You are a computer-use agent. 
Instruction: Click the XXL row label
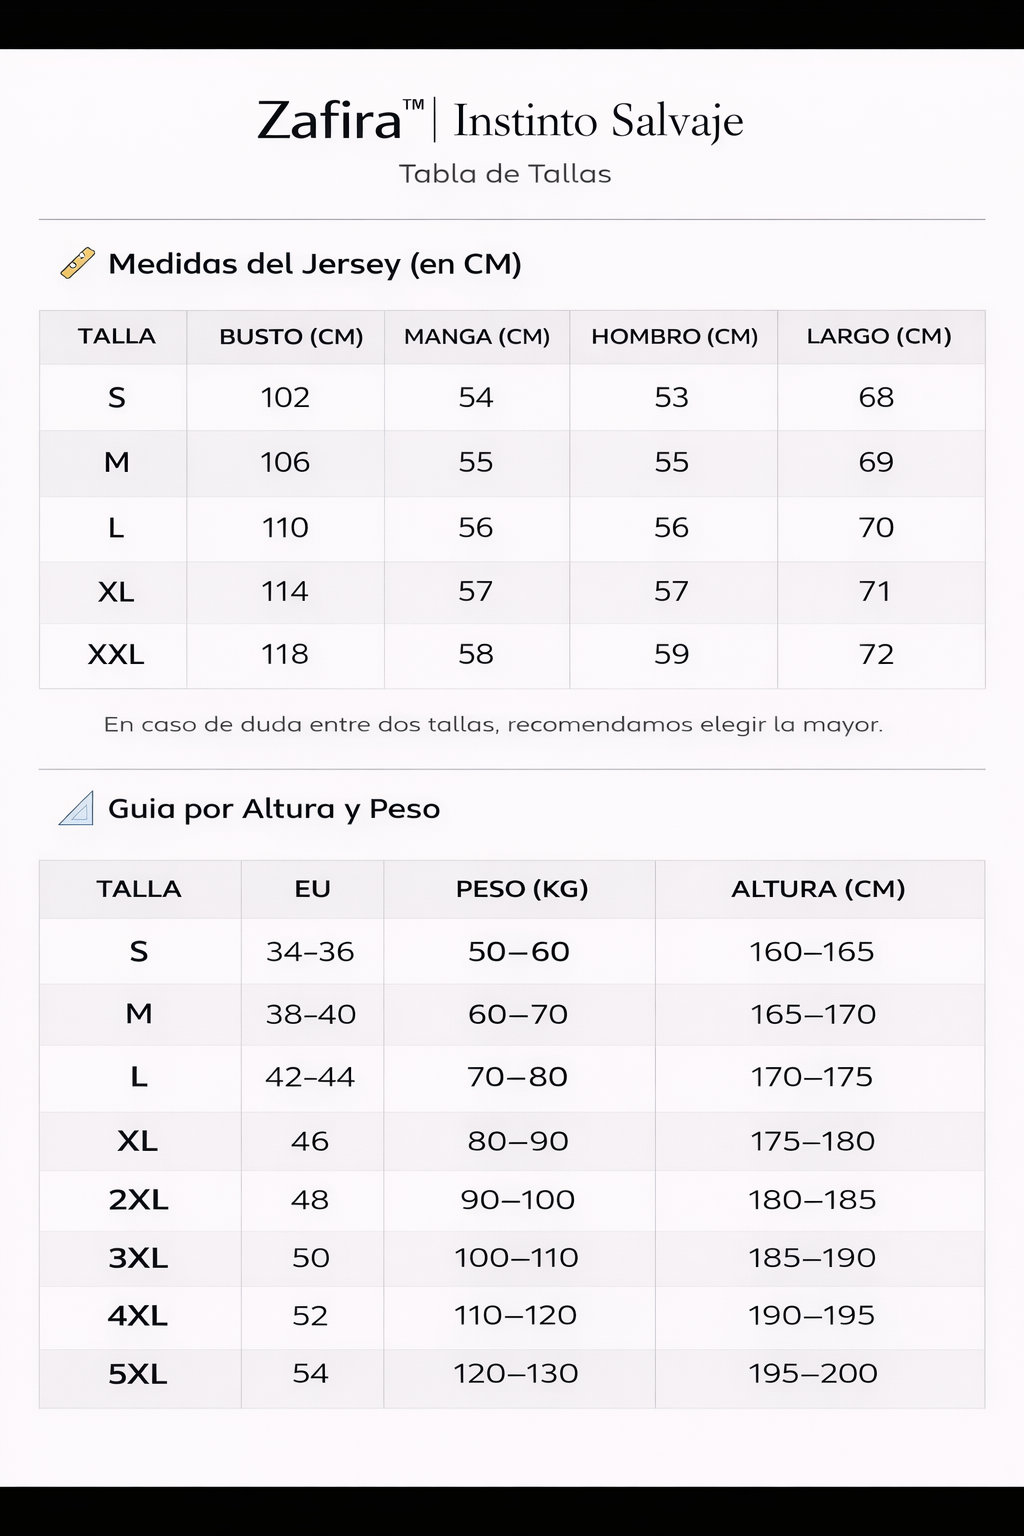click(x=116, y=654)
